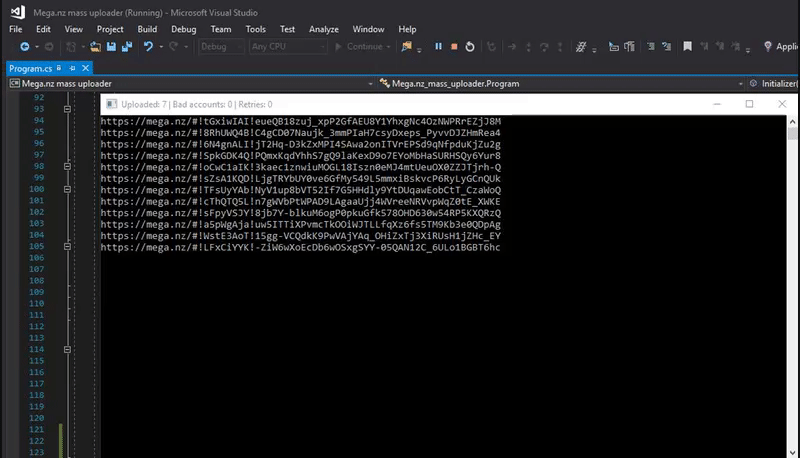Click the Step Into arrow icon
The height and width of the screenshot is (458, 800).
coord(528,46)
